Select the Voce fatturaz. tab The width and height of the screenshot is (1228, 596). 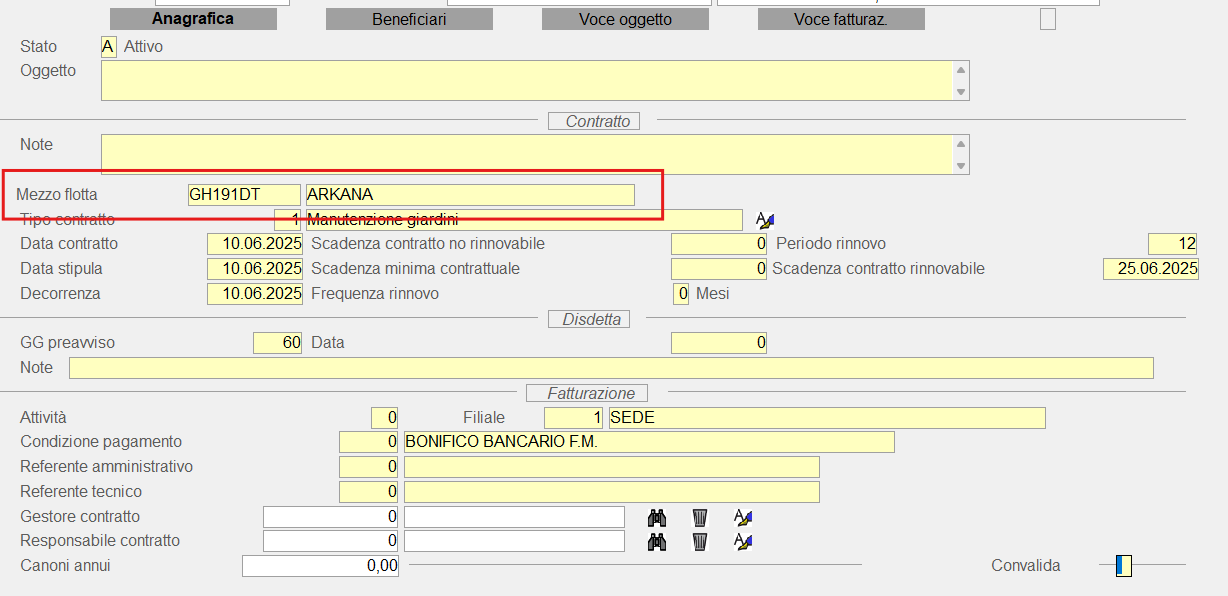pyautogui.click(x=841, y=19)
